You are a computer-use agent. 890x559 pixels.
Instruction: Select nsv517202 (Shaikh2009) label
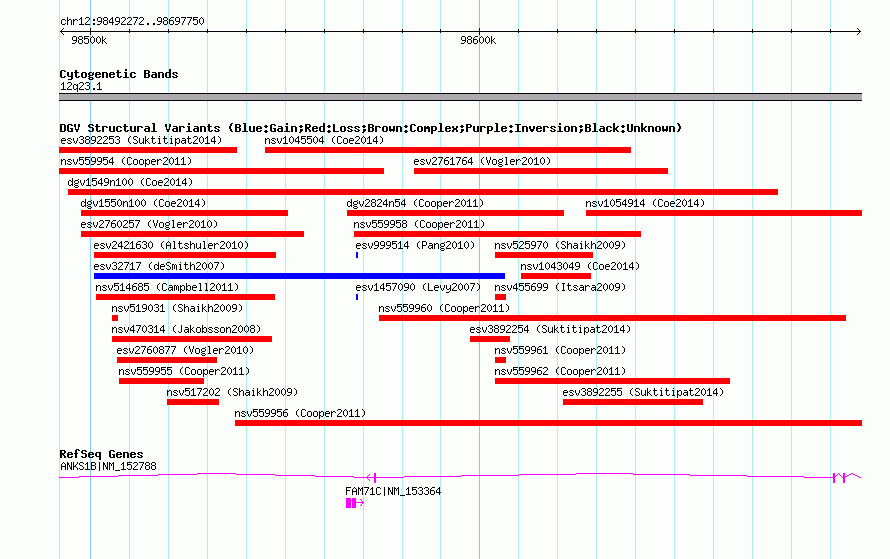pos(232,392)
